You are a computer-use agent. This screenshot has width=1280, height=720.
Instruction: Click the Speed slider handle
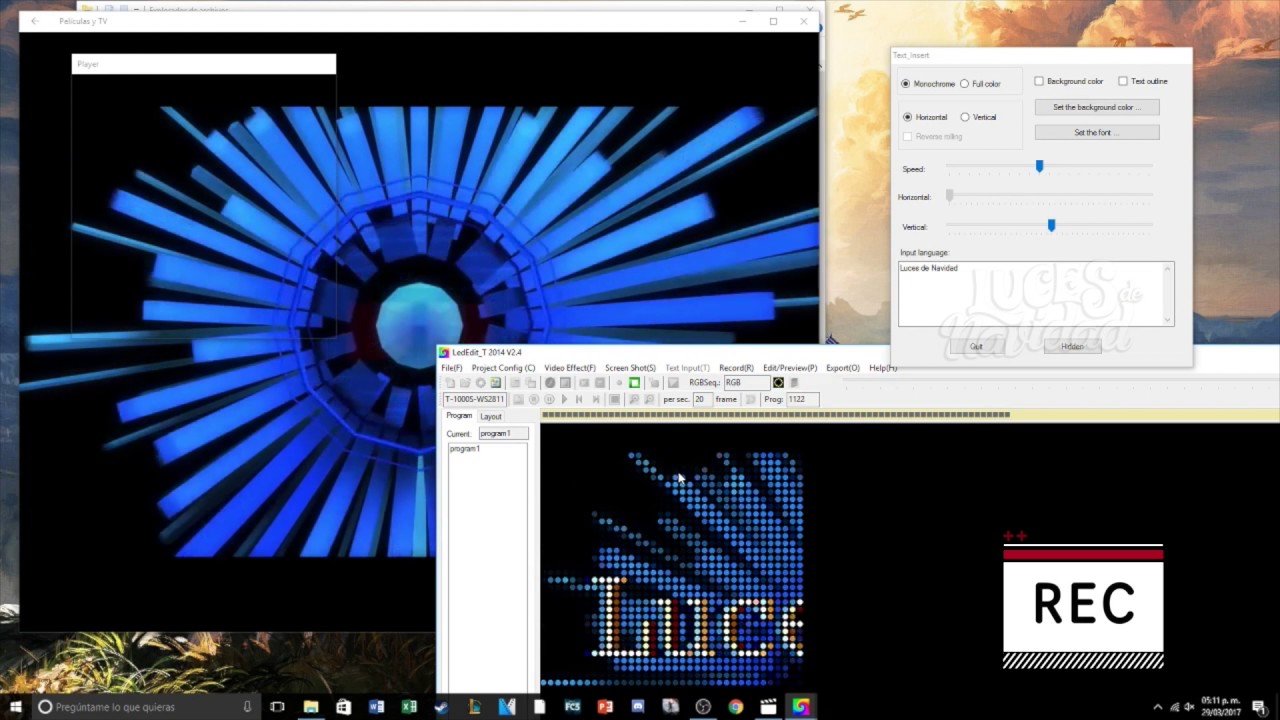[1039, 167]
